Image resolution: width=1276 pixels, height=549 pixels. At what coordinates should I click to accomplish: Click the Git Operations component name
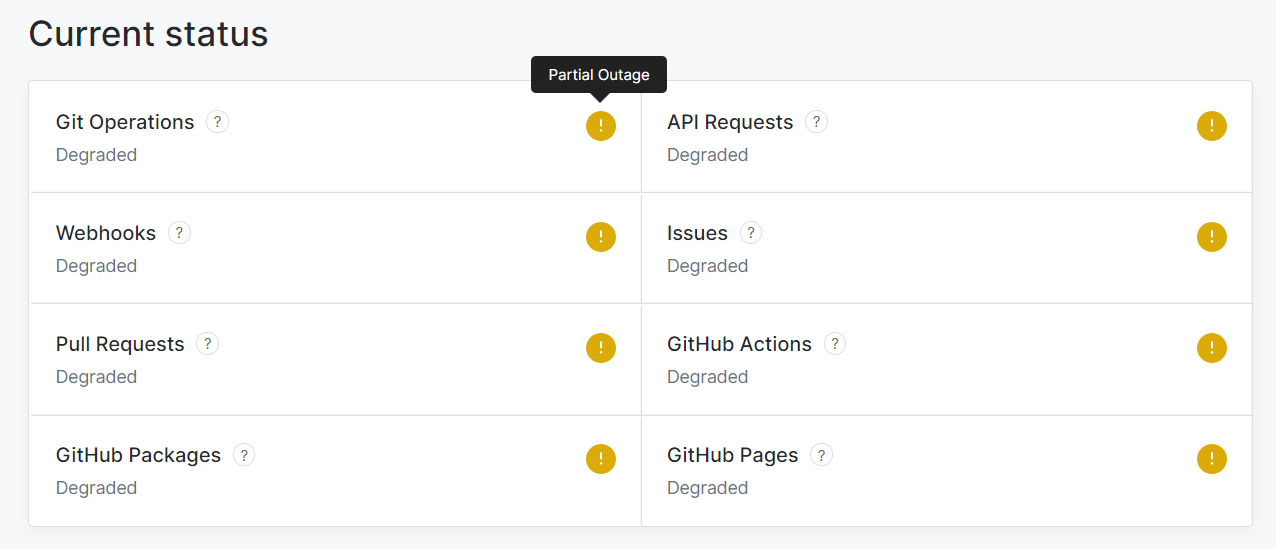point(125,122)
